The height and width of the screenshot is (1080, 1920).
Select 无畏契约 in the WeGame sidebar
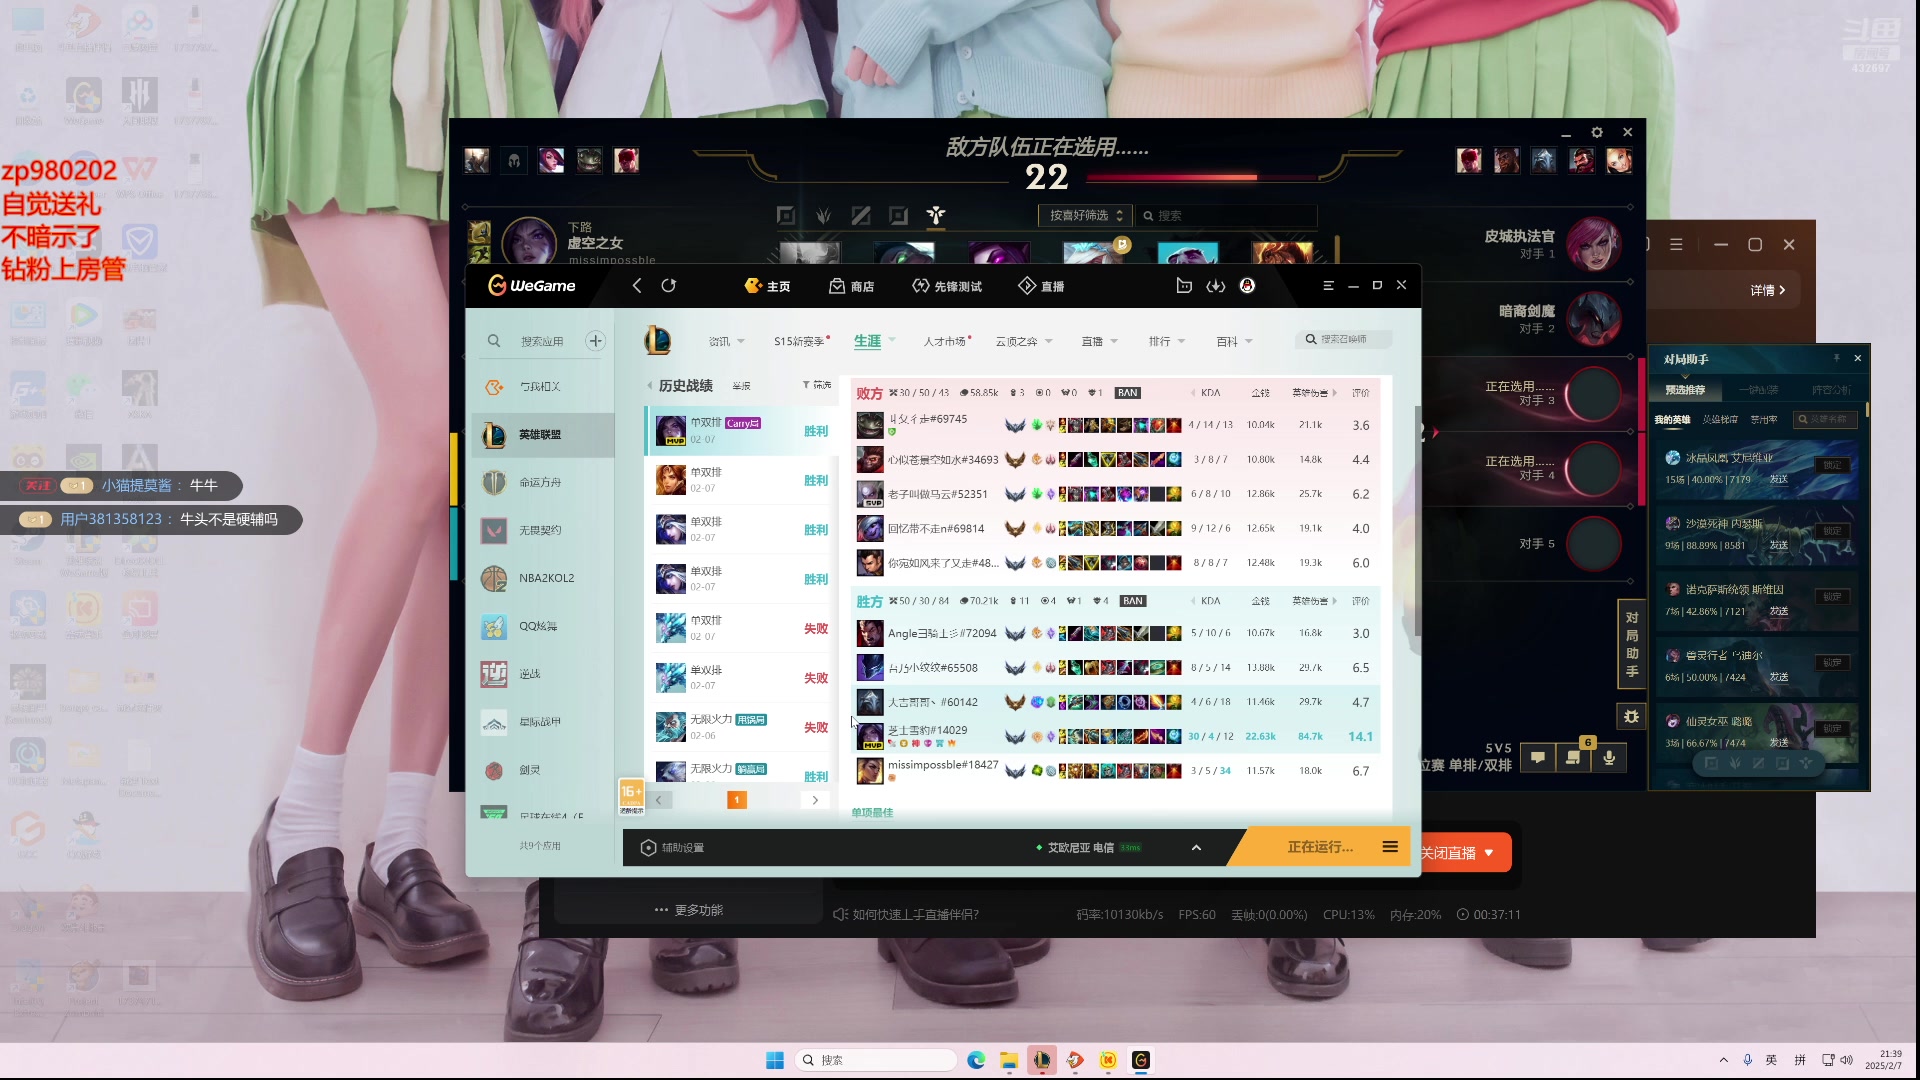pos(543,530)
